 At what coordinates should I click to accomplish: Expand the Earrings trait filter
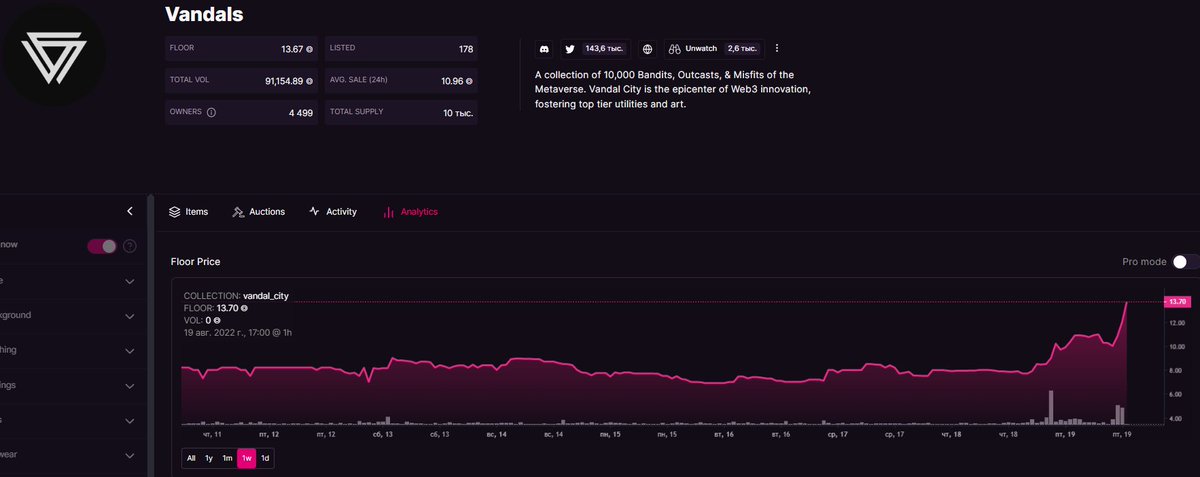coord(130,386)
